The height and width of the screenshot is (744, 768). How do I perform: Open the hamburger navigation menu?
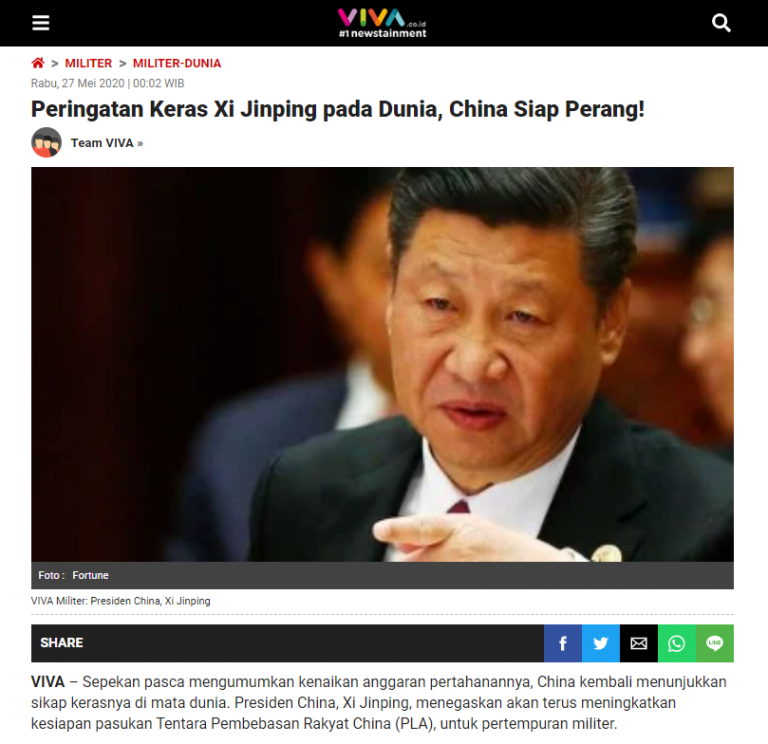41,23
